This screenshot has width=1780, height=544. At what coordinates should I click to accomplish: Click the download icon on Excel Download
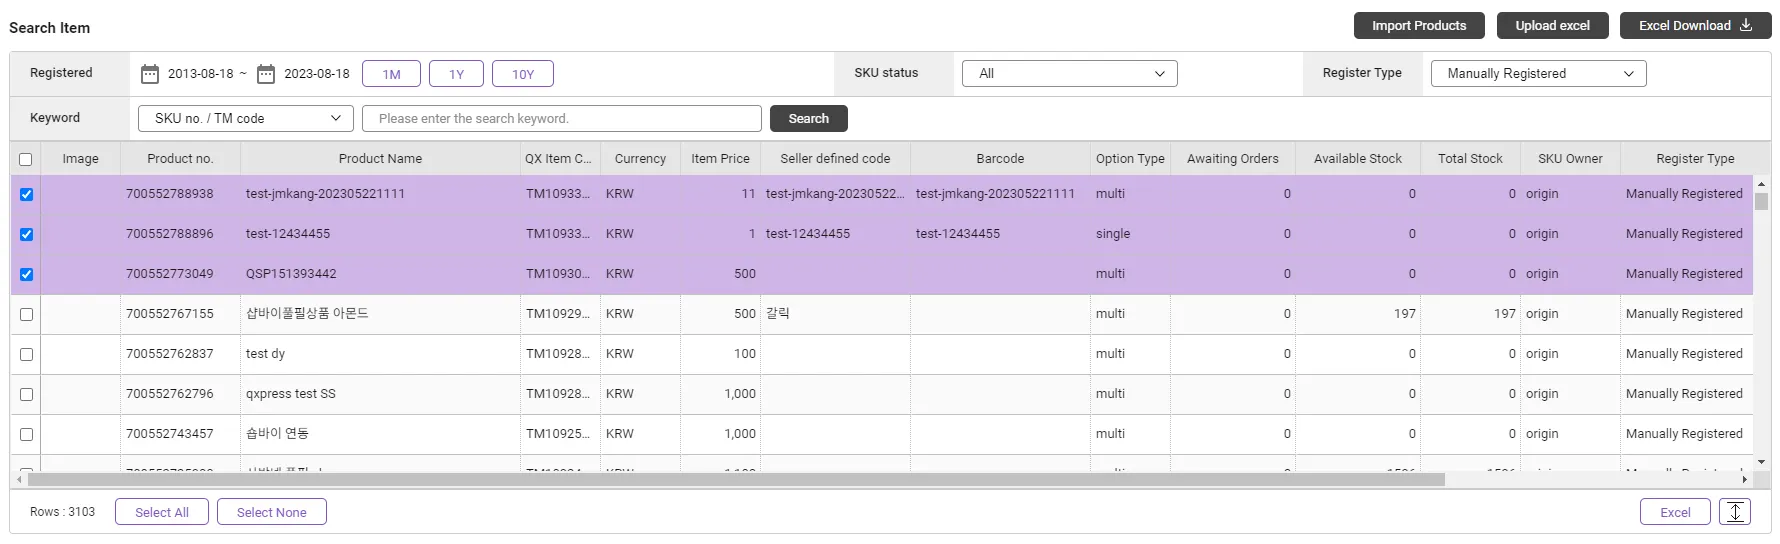tap(1746, 25)
